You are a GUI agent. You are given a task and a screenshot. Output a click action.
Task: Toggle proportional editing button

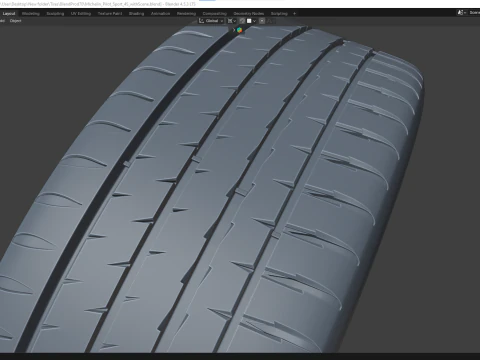pos(262,21)
